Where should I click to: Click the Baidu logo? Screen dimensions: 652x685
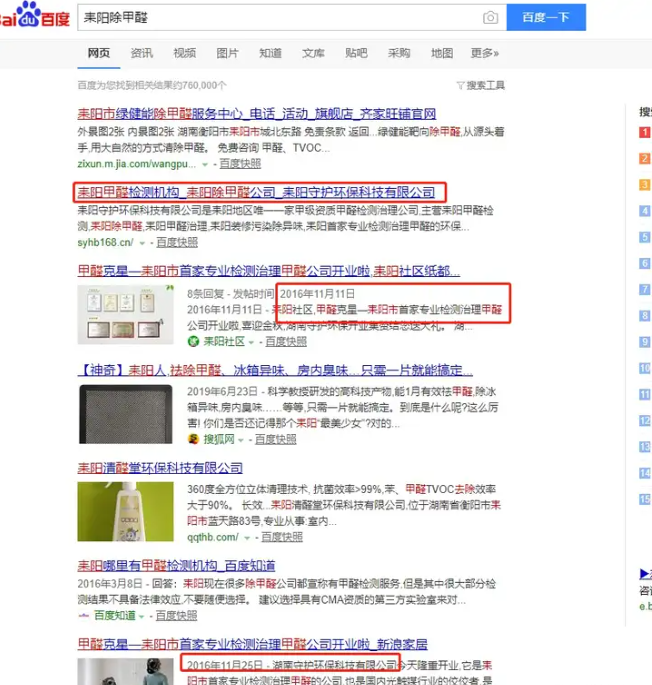pos(35,15)
